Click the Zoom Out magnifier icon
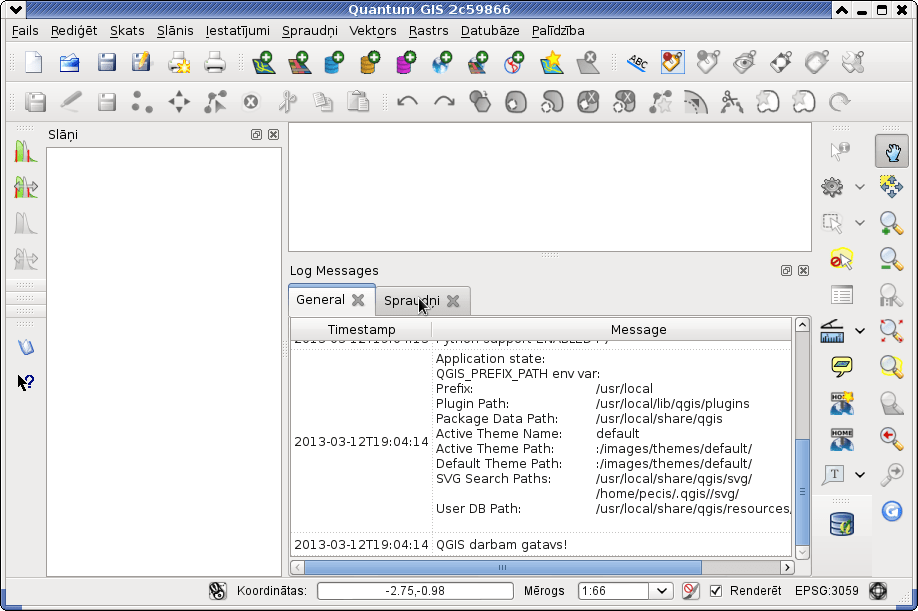This screenshot has height=611, width=918. pos(891,259)
